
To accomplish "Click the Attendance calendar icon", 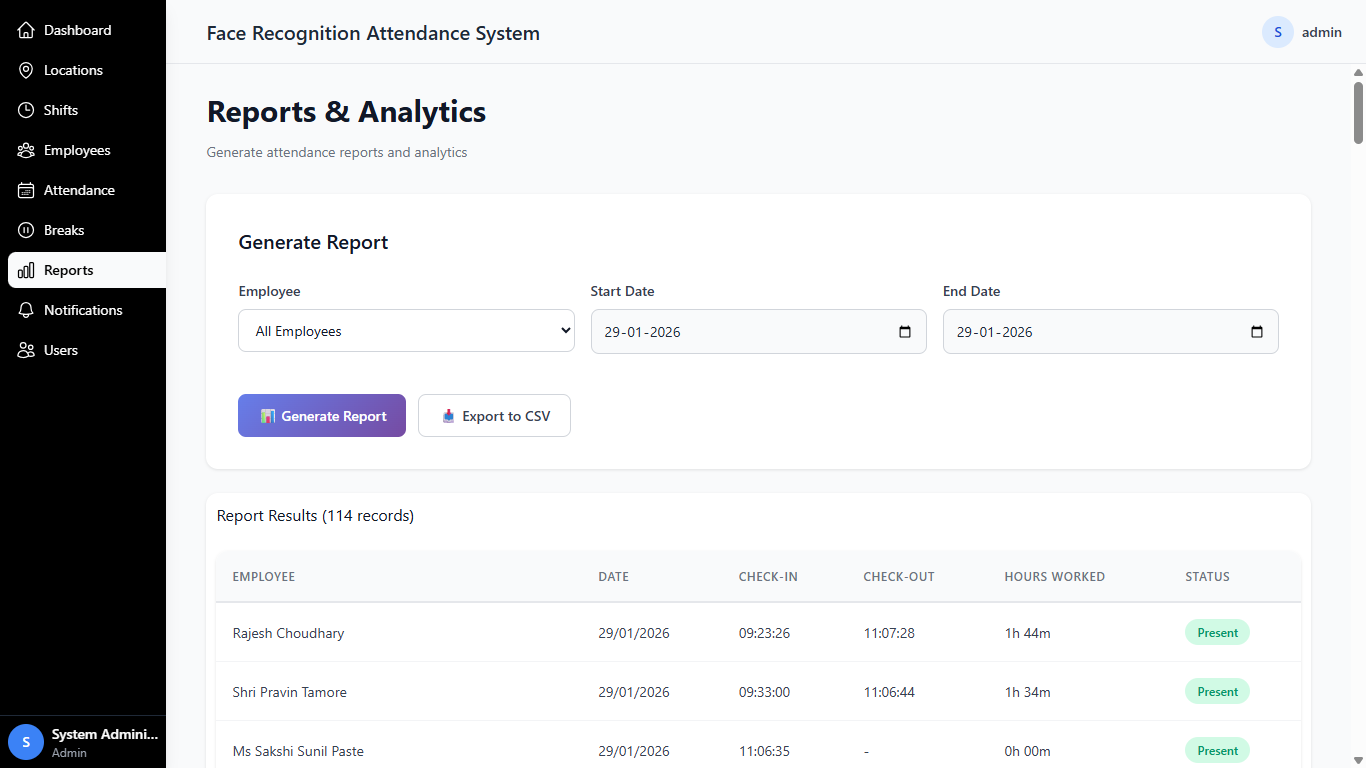I will click(x=25, y=189).
